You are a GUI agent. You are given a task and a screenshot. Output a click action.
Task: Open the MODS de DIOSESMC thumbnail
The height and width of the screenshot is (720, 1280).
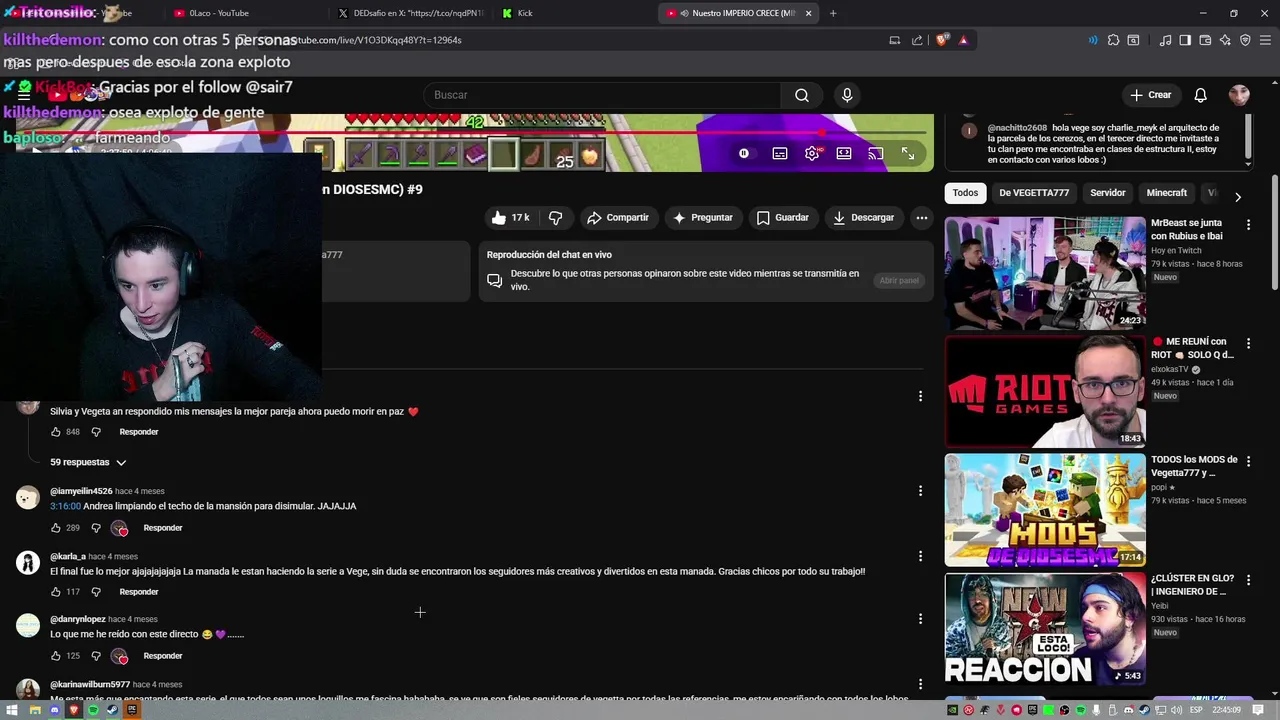(x=1045, y=510)
